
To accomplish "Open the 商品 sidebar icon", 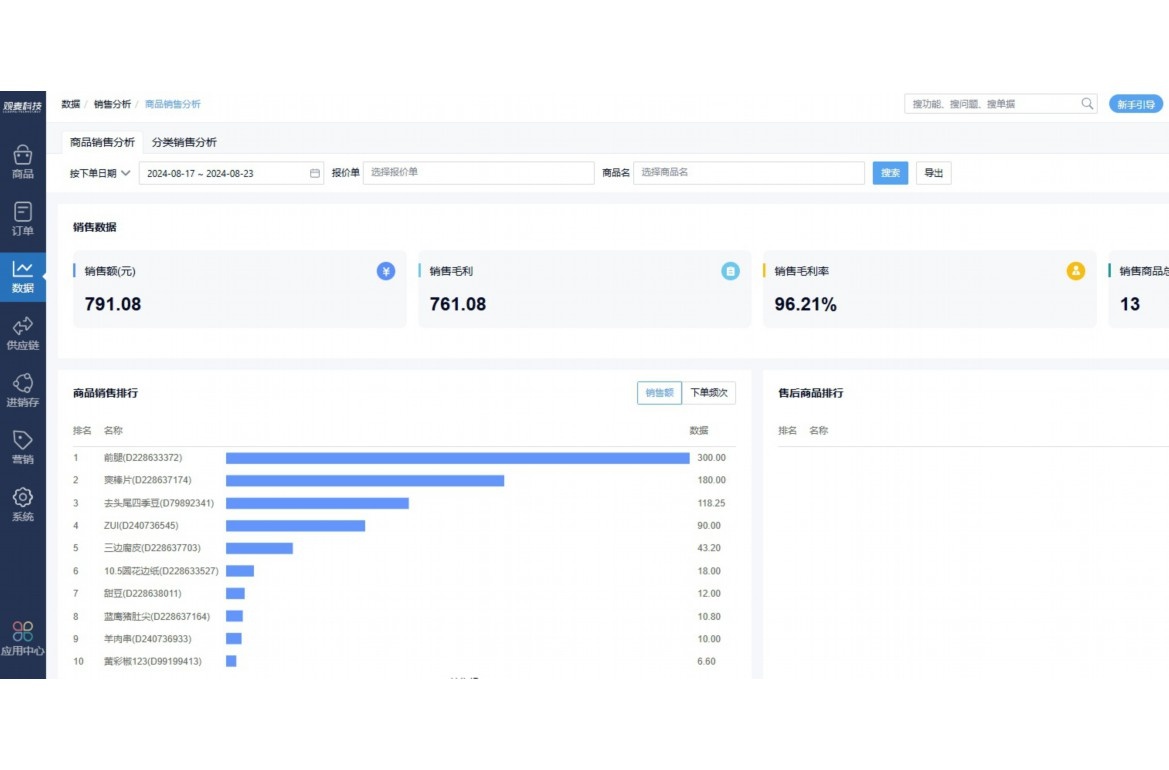I will click(22, 157).
